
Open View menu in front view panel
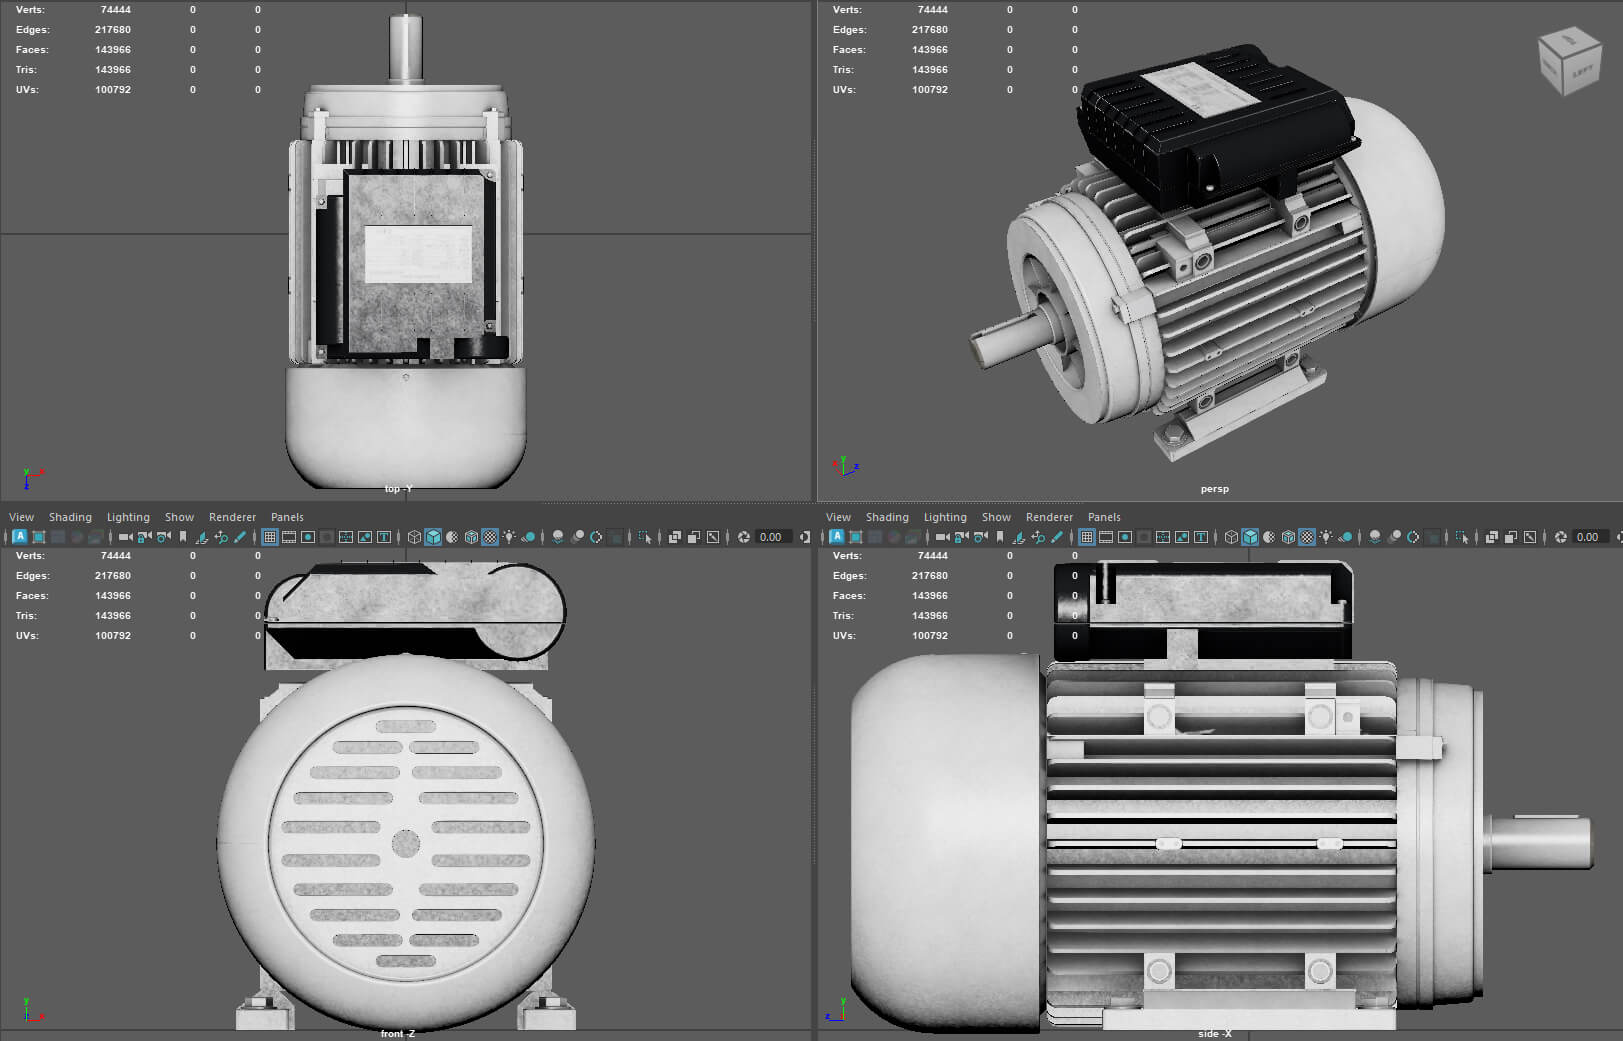21,517
